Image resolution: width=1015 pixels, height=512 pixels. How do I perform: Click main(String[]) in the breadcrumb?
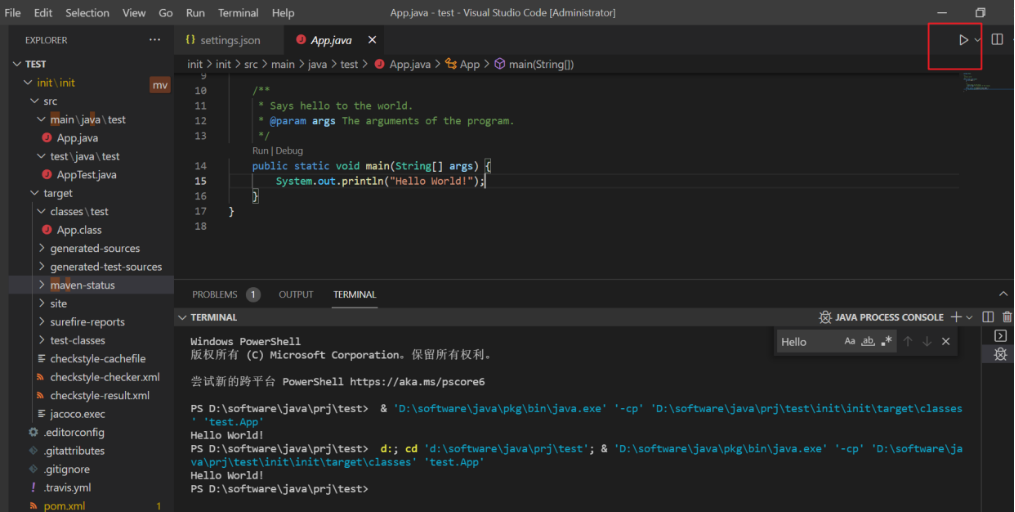pos(542,64)
